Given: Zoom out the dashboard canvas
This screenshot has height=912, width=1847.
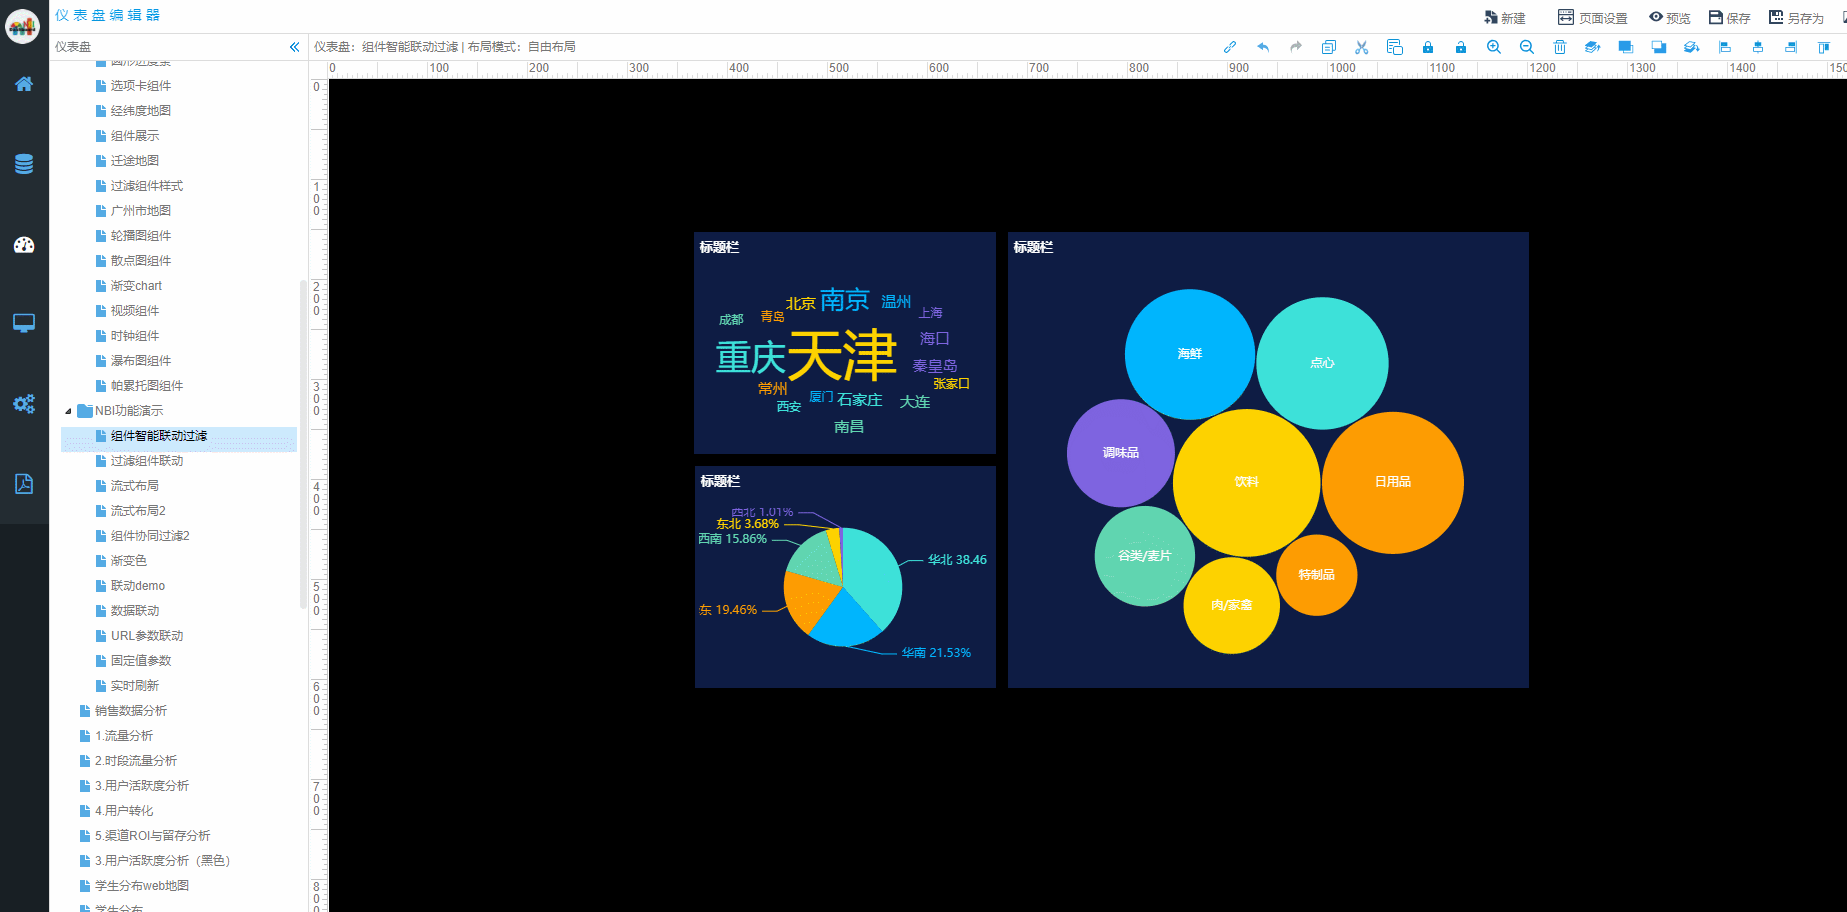Looking at the screenshot, I should 1527,47.
